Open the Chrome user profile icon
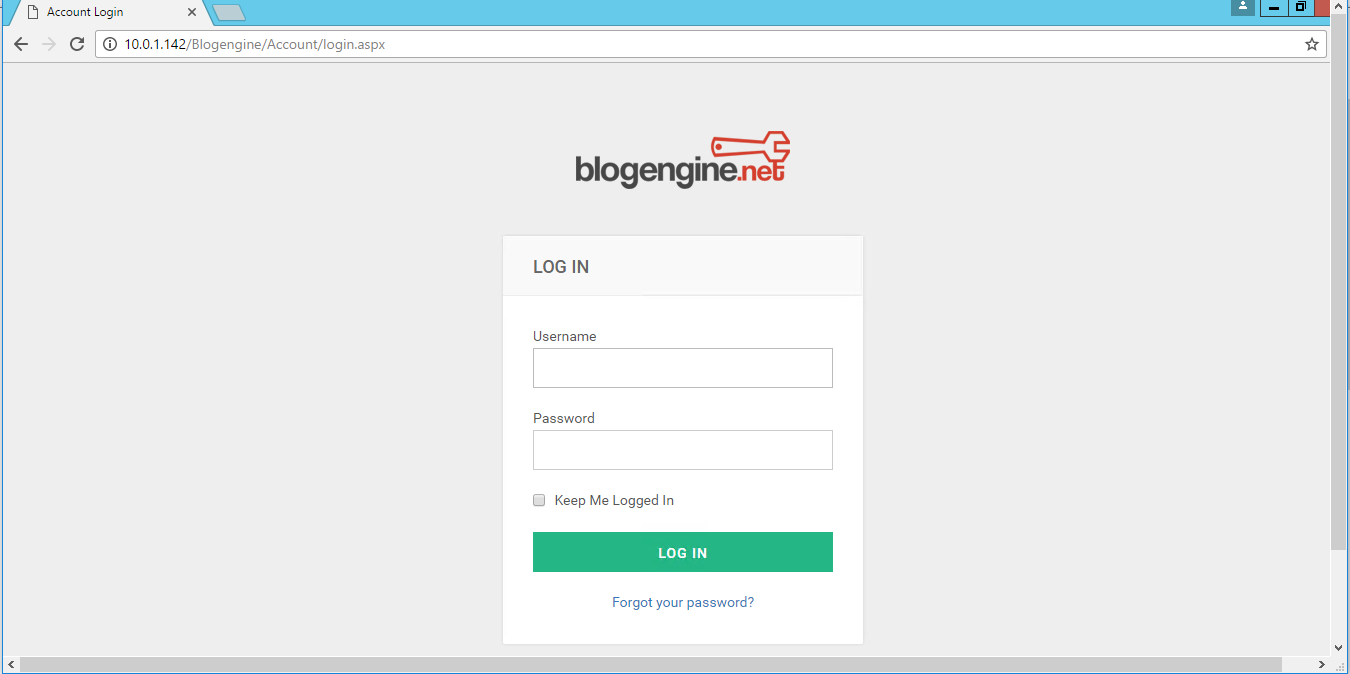Screen dimensions: 1350x674 [x=1243, y=8]
